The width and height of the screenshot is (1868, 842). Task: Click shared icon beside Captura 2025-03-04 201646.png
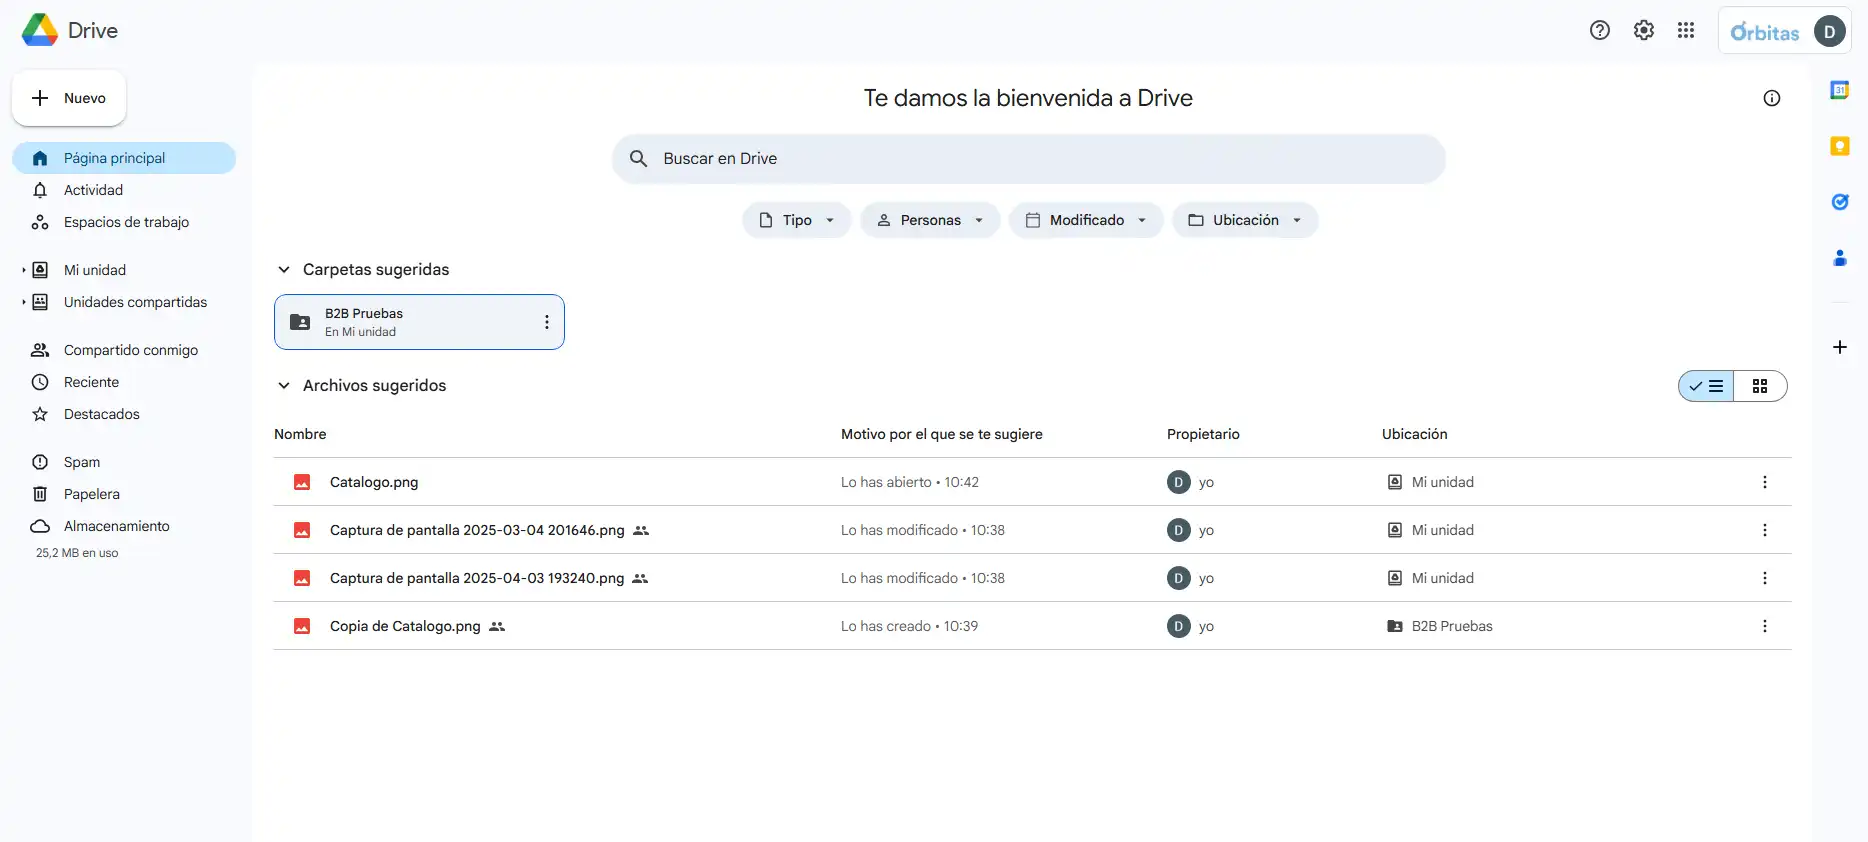pyautogui.click(x=641, y=530)
